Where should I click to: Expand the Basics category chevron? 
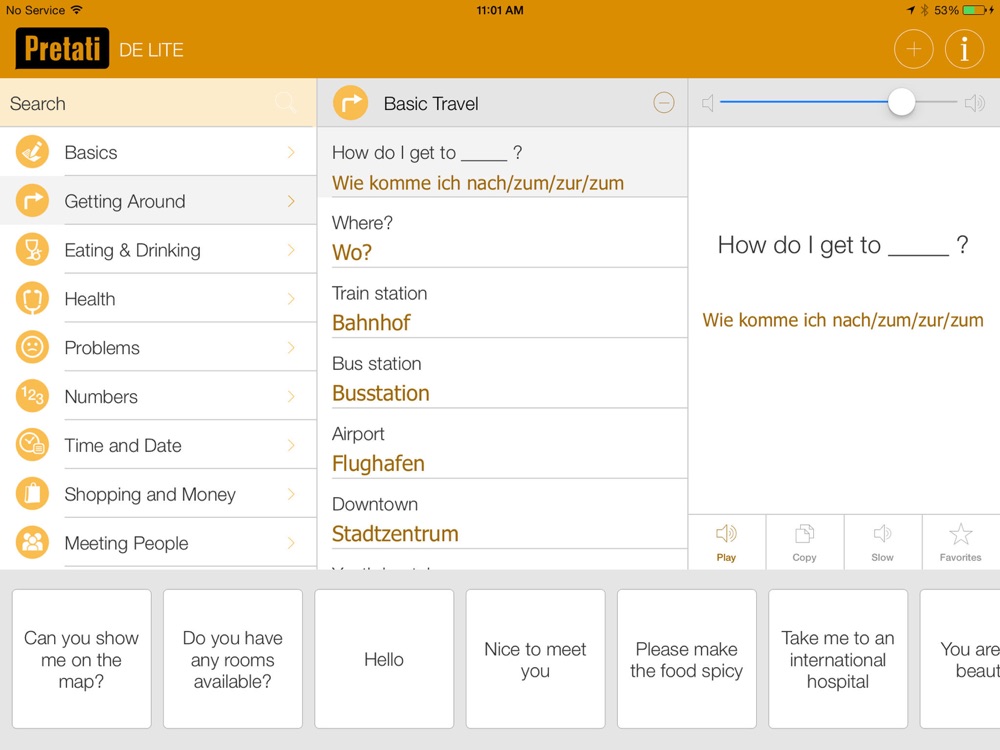point(291,152)
